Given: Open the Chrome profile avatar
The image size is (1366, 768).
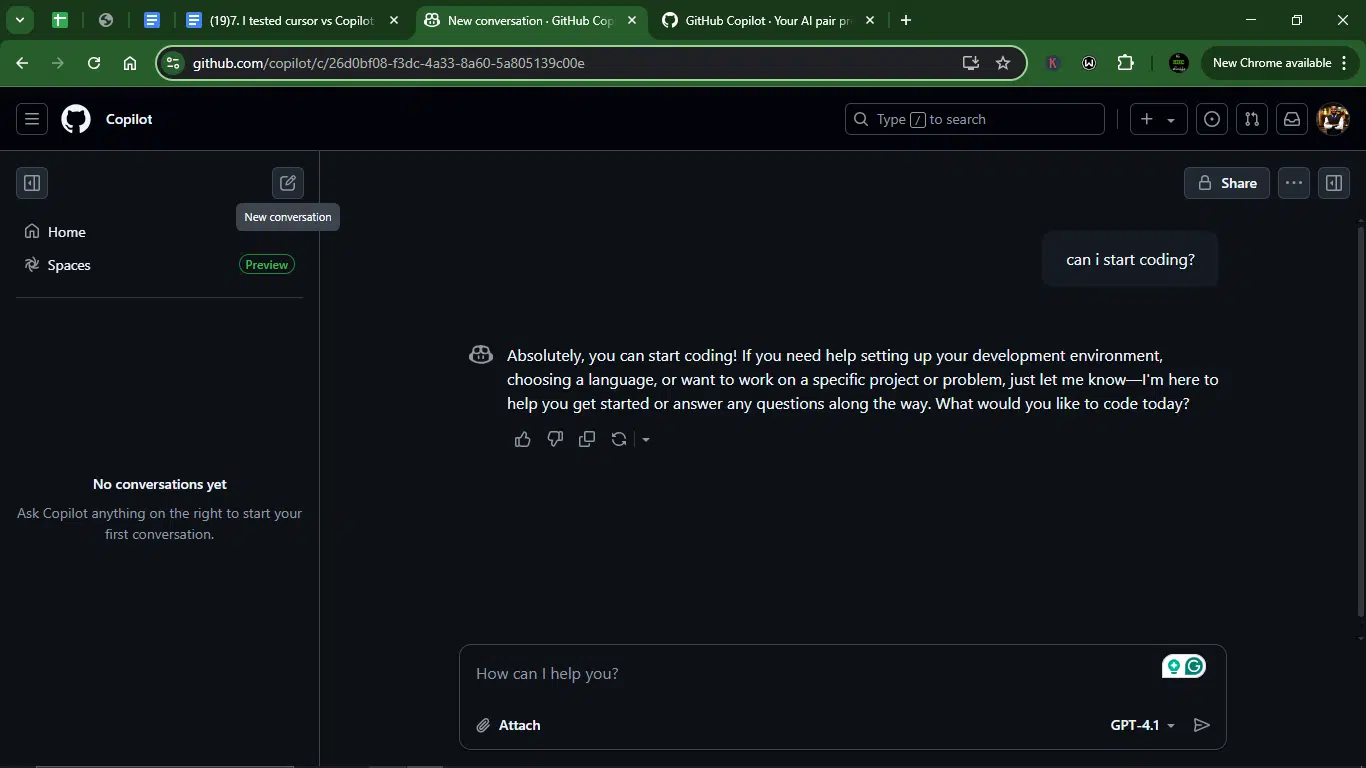Looking at the screenshot, I should click(1179, 63).
